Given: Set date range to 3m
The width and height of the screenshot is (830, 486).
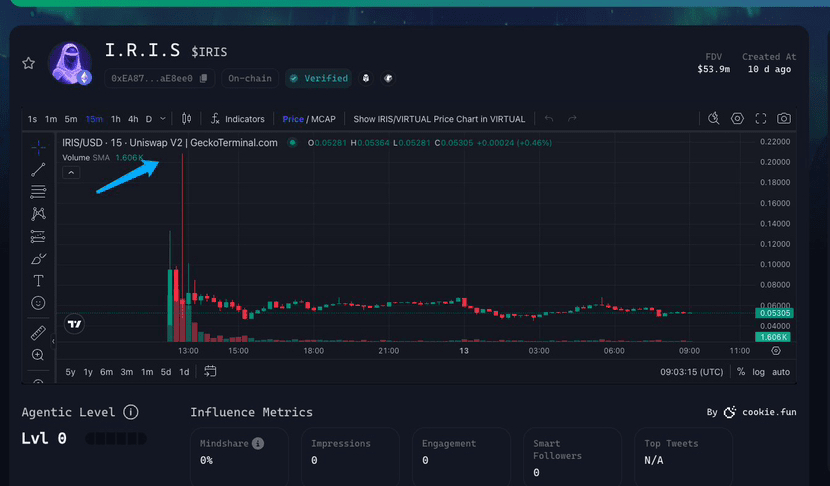Looking at the screenshot, I should coord(127,372).
